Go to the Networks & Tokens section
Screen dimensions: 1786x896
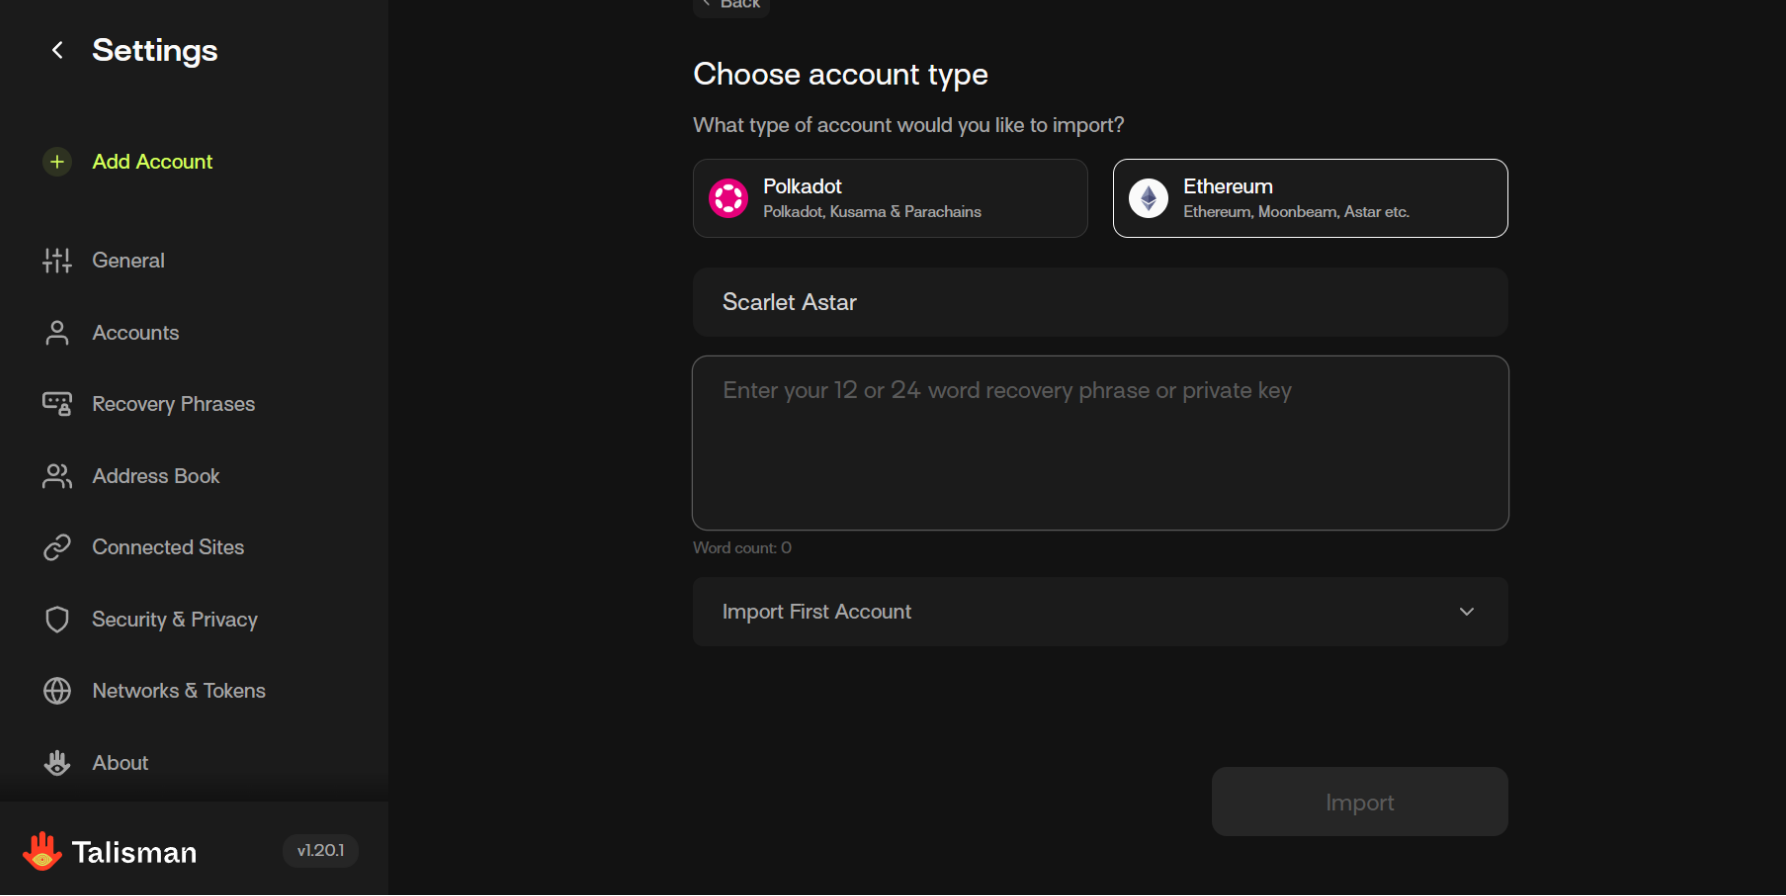click(178, 691)
